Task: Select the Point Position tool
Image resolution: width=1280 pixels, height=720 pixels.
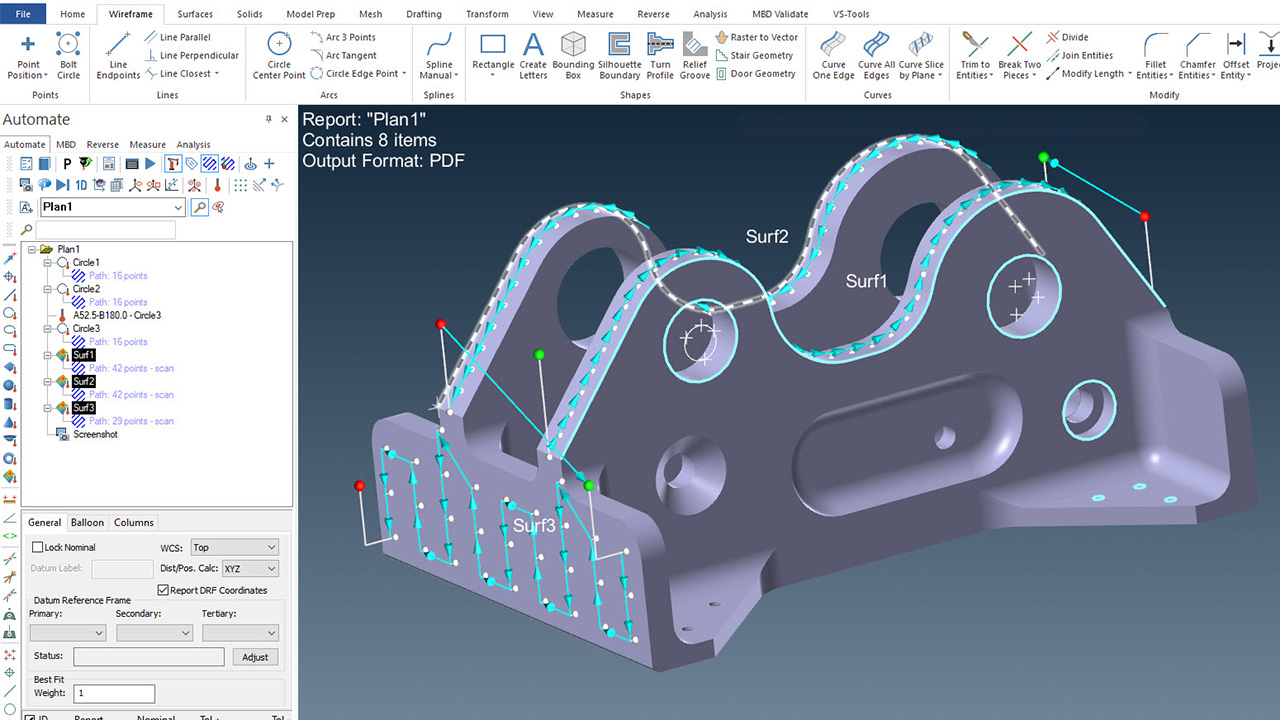Action: [27, 57]
